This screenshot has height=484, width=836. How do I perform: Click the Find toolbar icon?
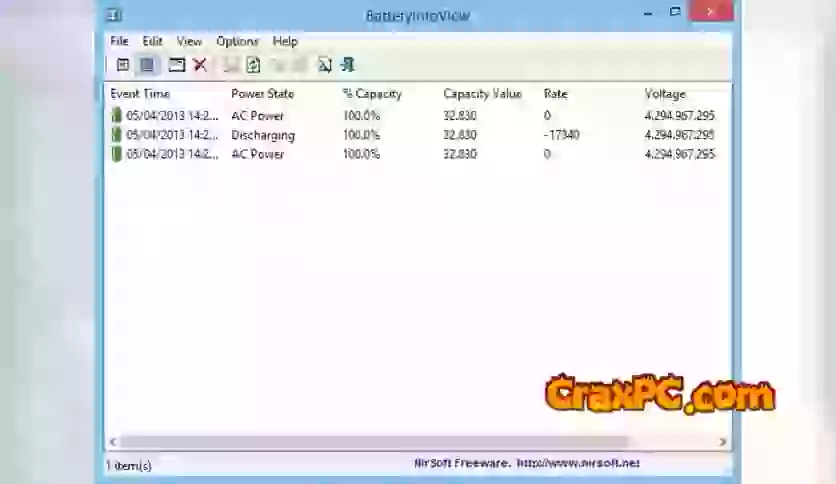[x=324, y=65]
